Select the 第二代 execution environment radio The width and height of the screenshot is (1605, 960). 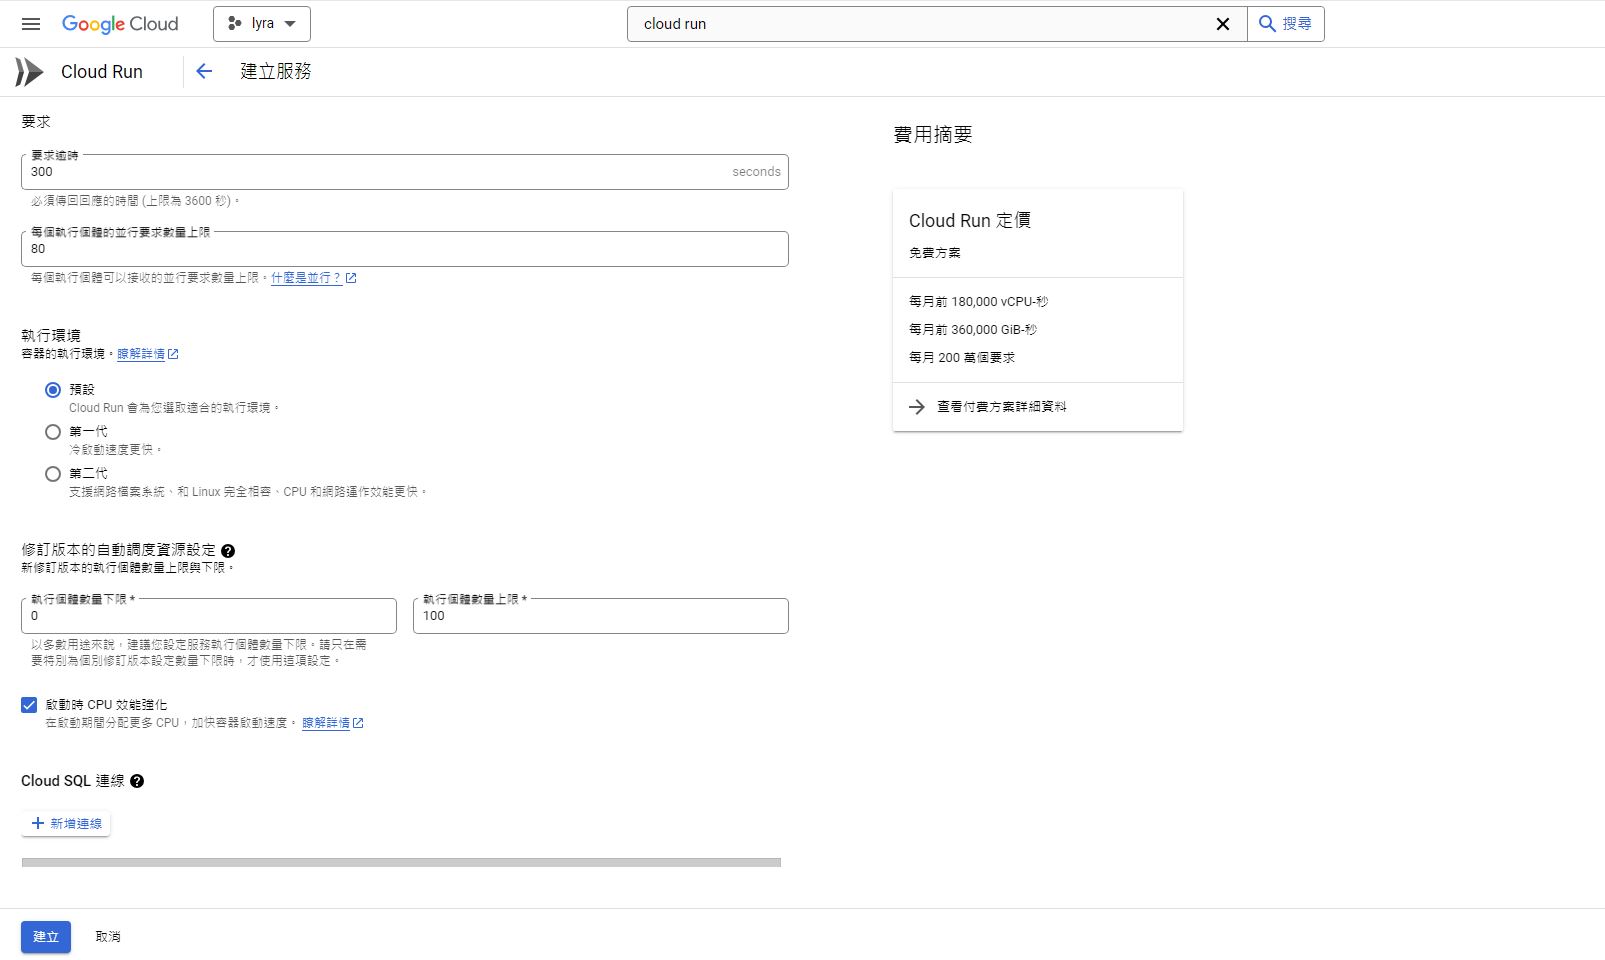click(53, 474)
